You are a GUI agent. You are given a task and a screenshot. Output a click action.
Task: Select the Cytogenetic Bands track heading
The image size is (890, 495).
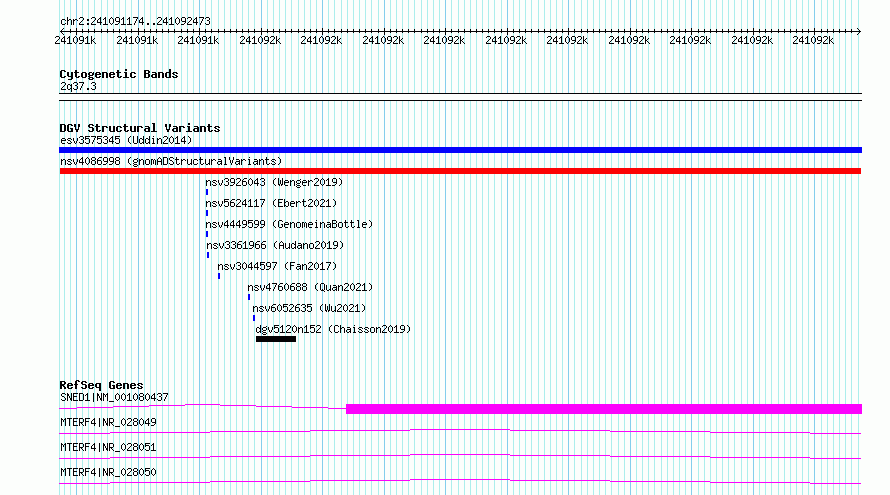pos(119,74)
